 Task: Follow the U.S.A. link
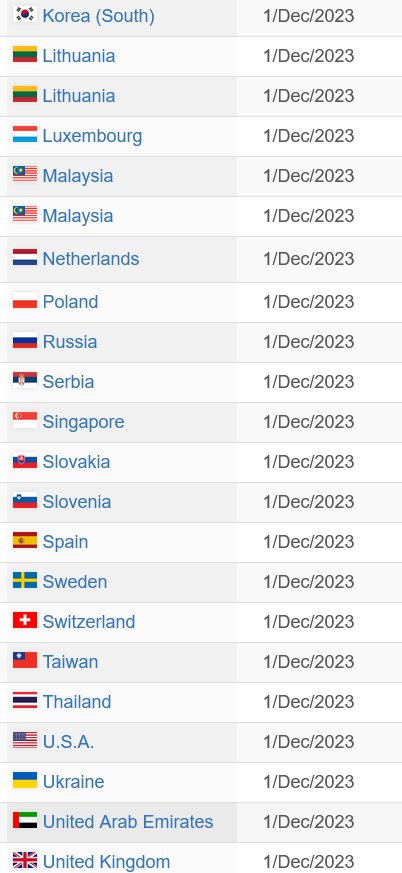[x=68, y=742]
